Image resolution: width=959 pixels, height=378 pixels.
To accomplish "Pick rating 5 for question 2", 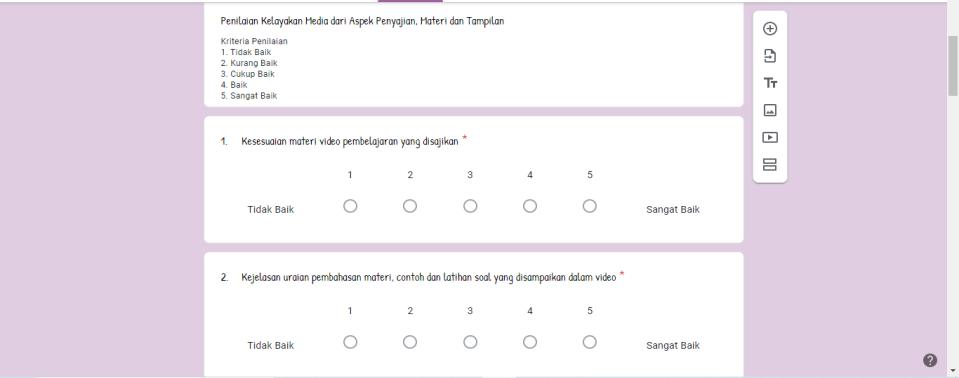I will 590,342.
